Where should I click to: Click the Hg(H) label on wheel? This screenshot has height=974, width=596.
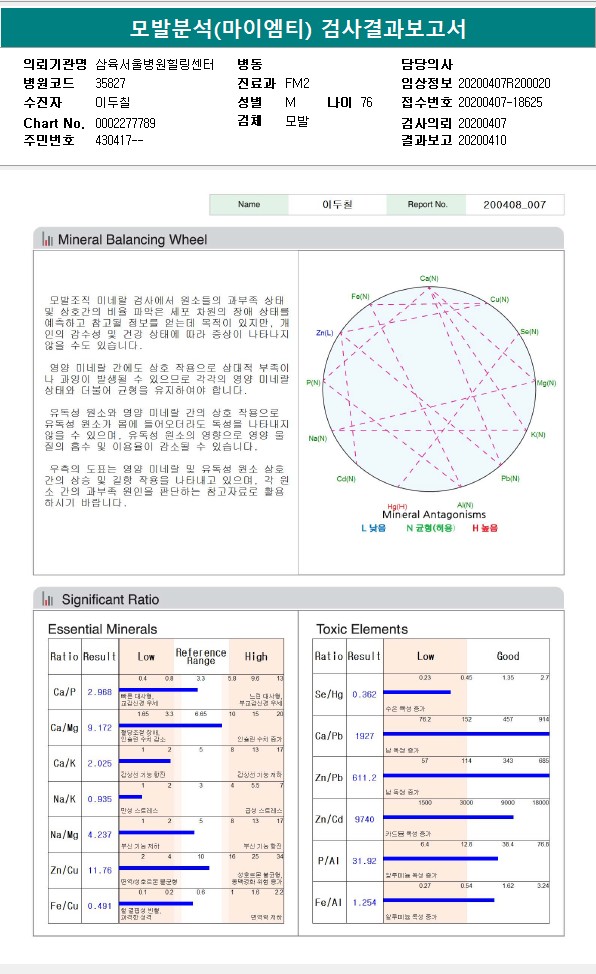click(x=397, y=506)
